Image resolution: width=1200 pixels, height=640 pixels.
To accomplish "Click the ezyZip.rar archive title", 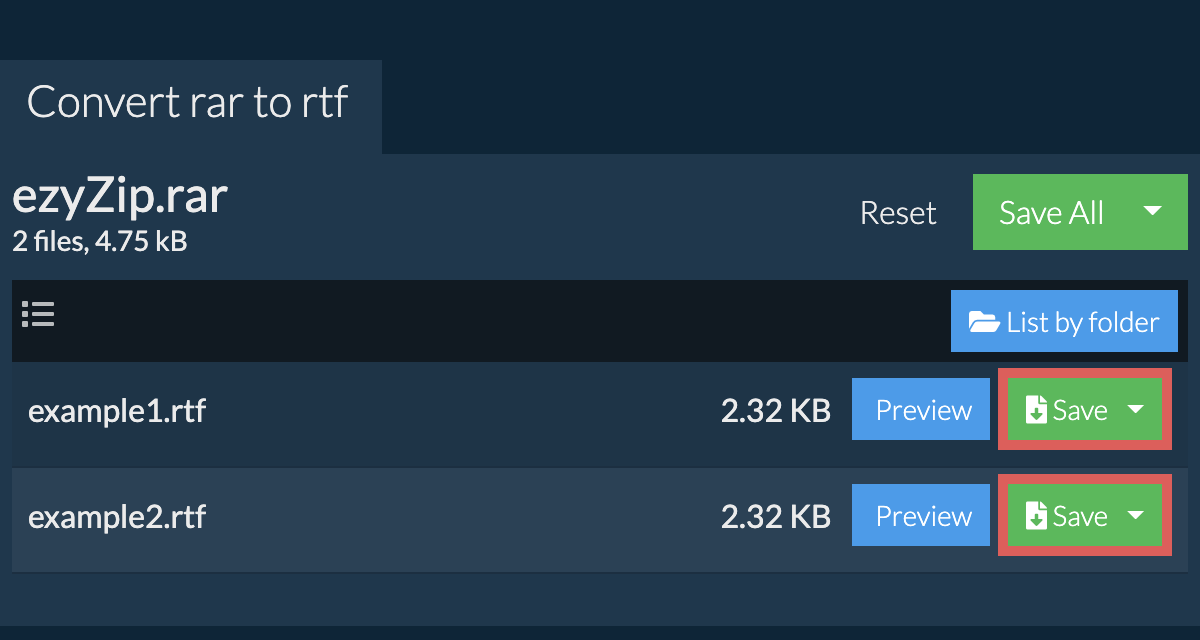I will coord(120,197).
